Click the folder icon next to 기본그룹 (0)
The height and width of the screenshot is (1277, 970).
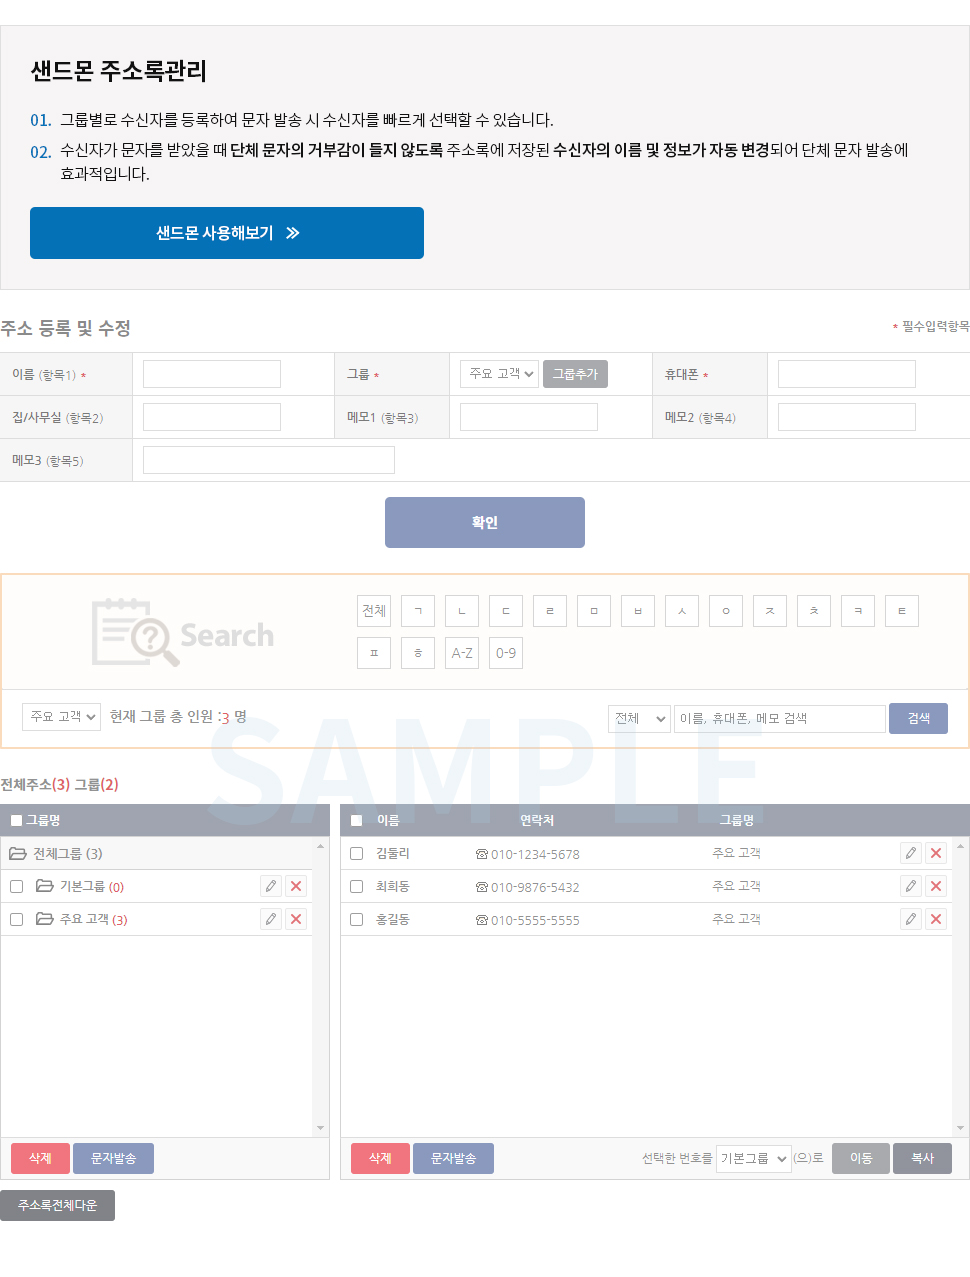(45, 886)
